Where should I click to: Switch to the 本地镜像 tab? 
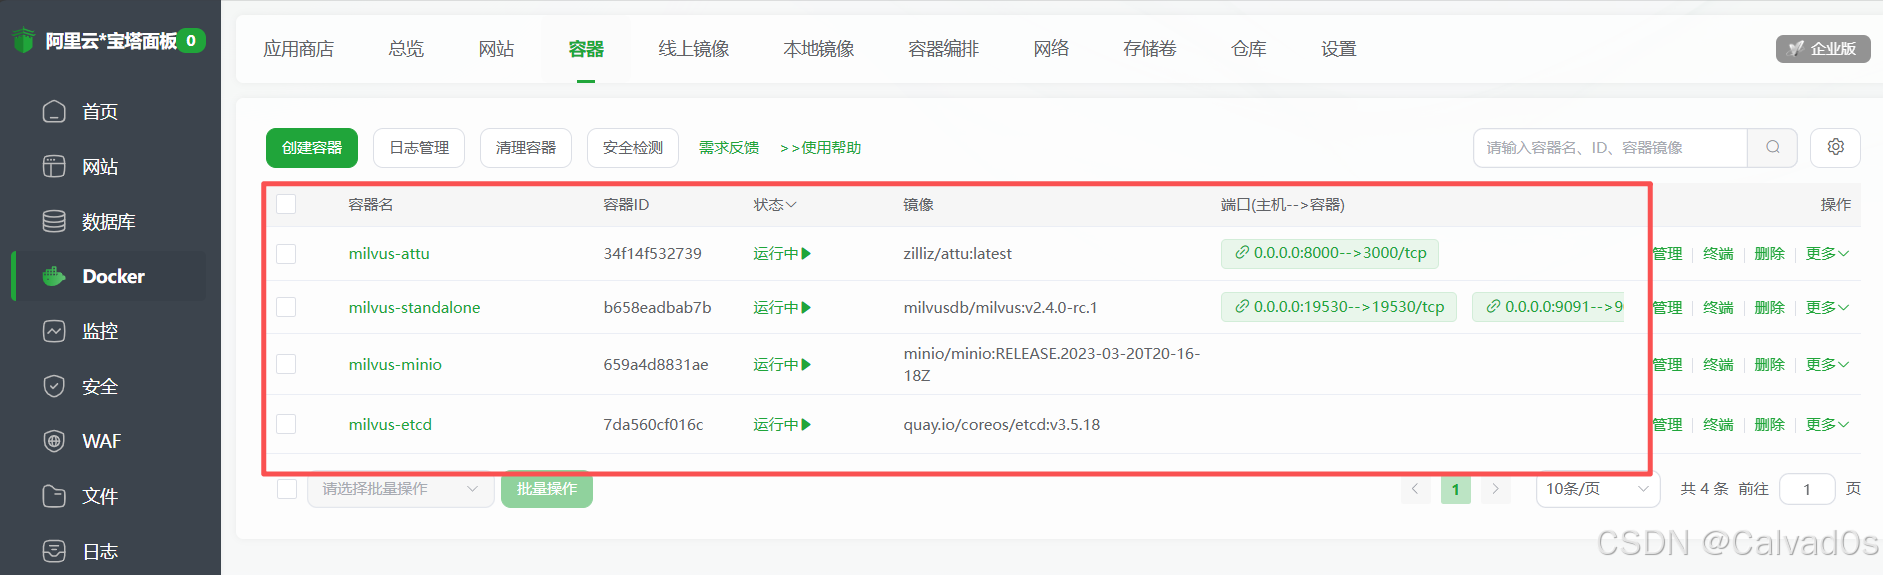coord(819,49)
